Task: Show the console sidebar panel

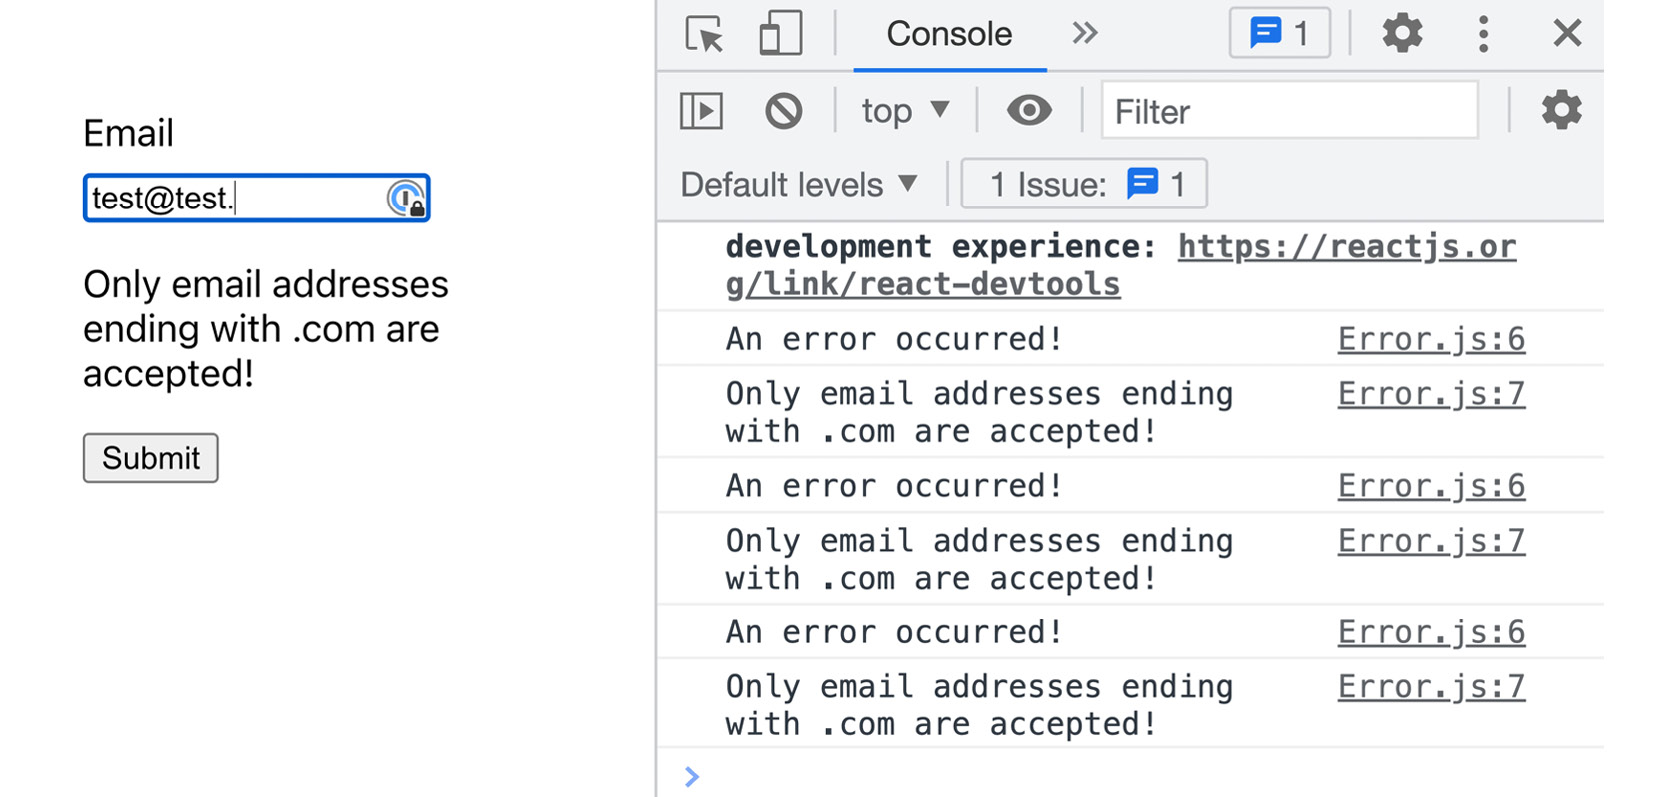Action: click(701, 111)
